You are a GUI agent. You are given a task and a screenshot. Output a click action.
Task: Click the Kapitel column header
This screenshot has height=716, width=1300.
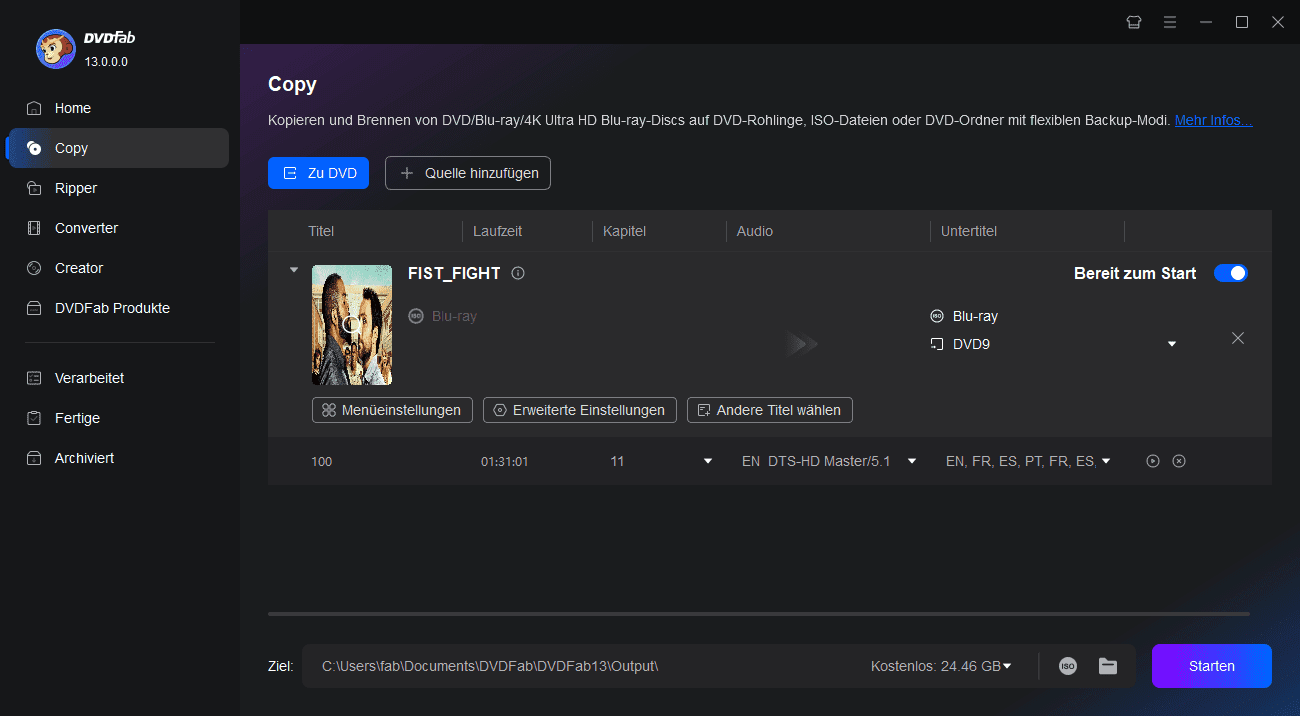click(x=625, y=231)
